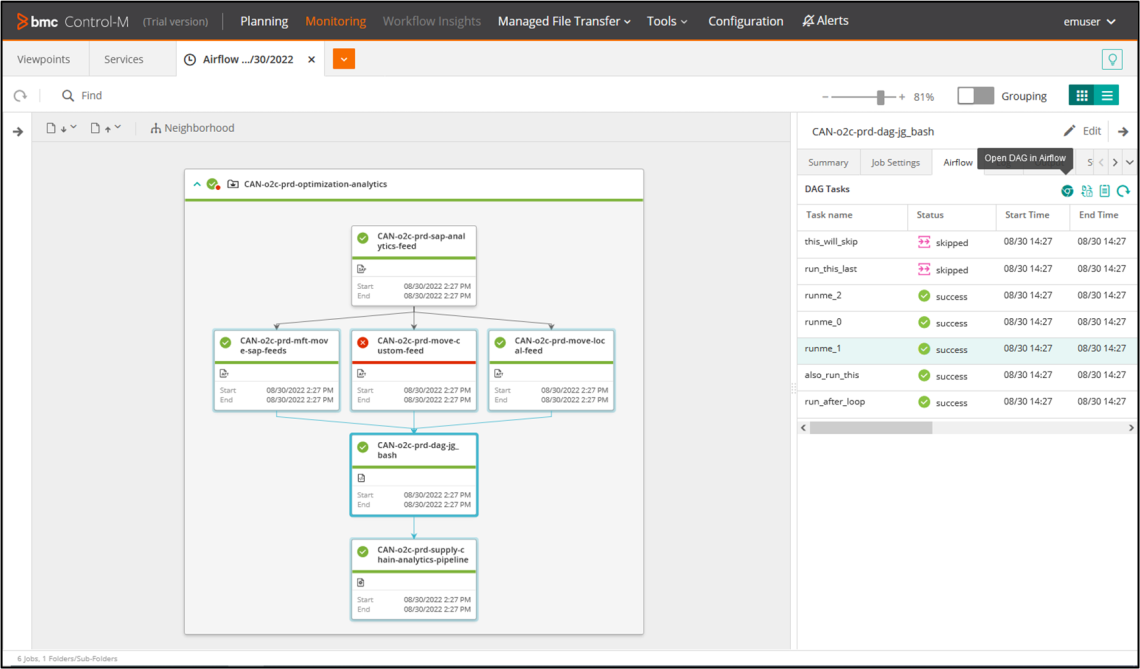The height and width of the screenshot is (669, 1140).
Task: Open the Alerts page
Action: point(825,20)
